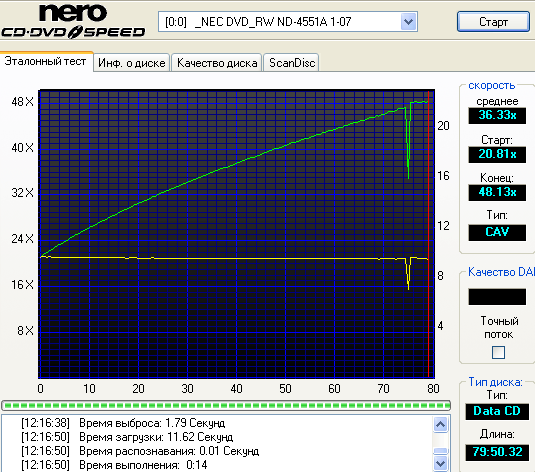Open the Инф. о диске tab
This screenshot has height=472, width=535.
click(132, 63)
